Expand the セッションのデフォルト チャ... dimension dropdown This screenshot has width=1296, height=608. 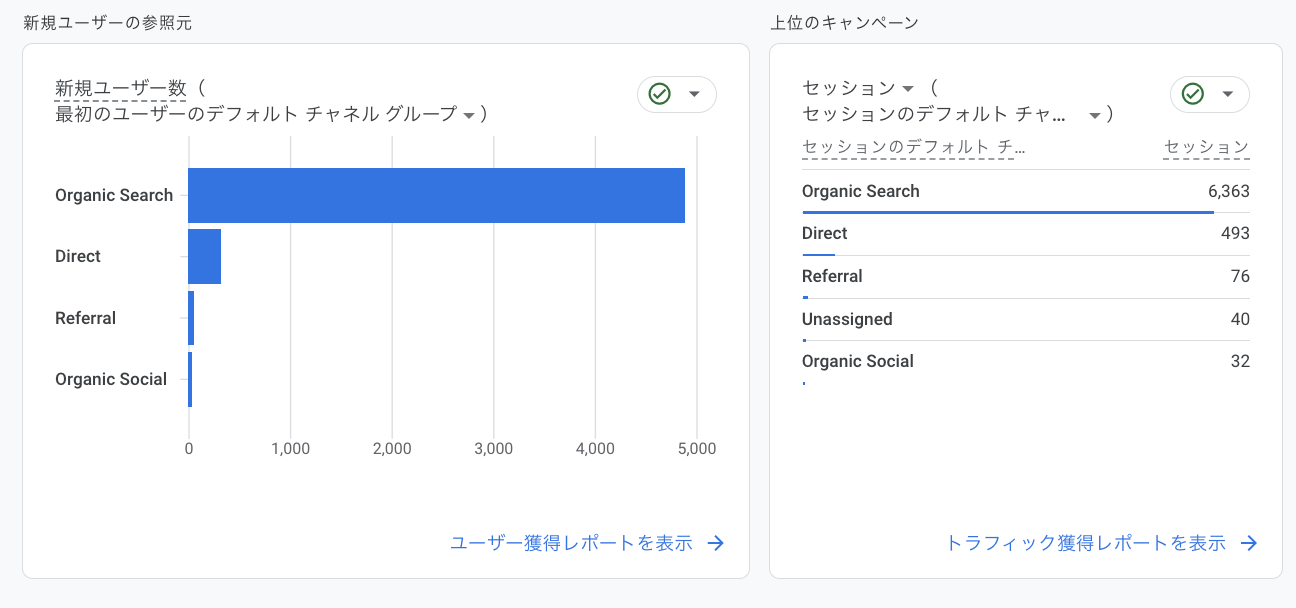tap(1095, 116)
